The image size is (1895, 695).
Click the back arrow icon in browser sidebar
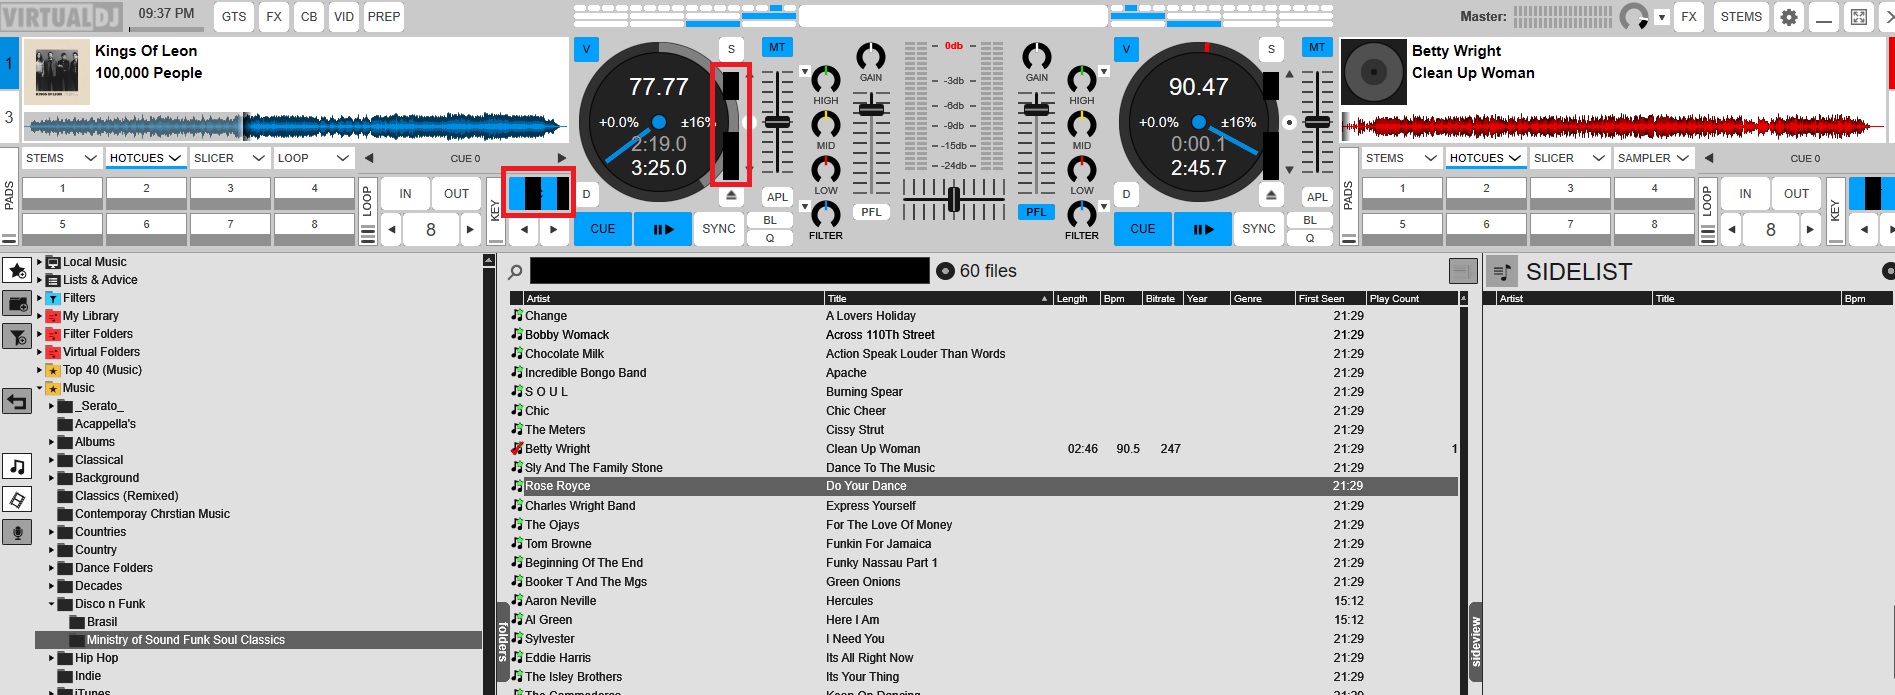pyautogui.click(x=17, y=402)
